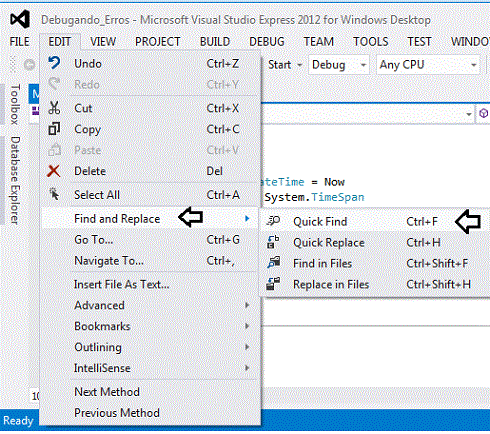This screenshot has width=490, height=434.
Task: Click the Ready status bar text
Action: 18,421
